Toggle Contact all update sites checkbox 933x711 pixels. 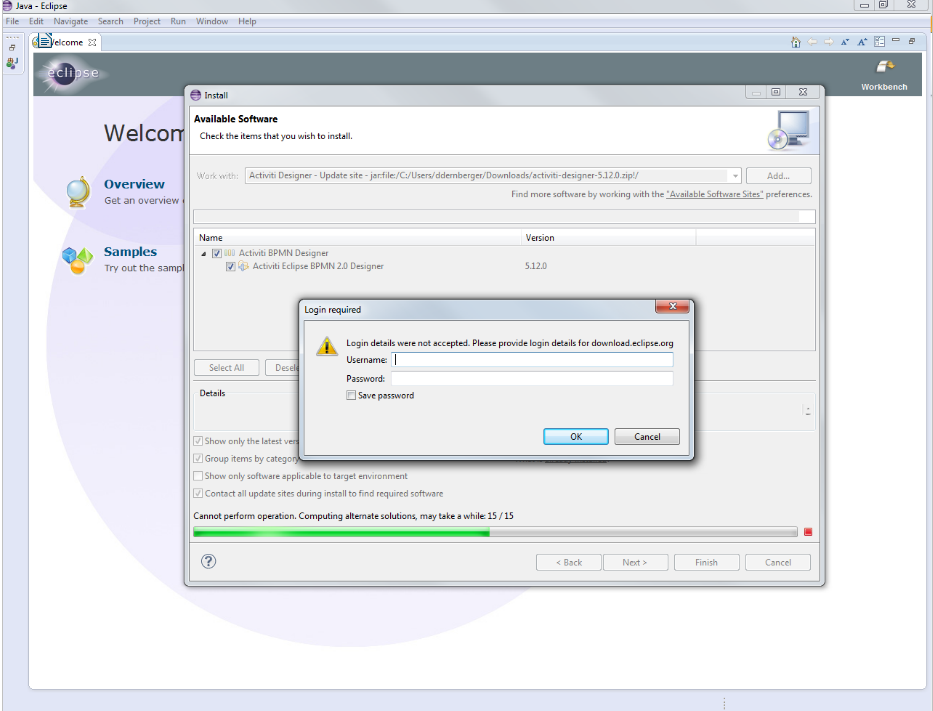[198, 493]
